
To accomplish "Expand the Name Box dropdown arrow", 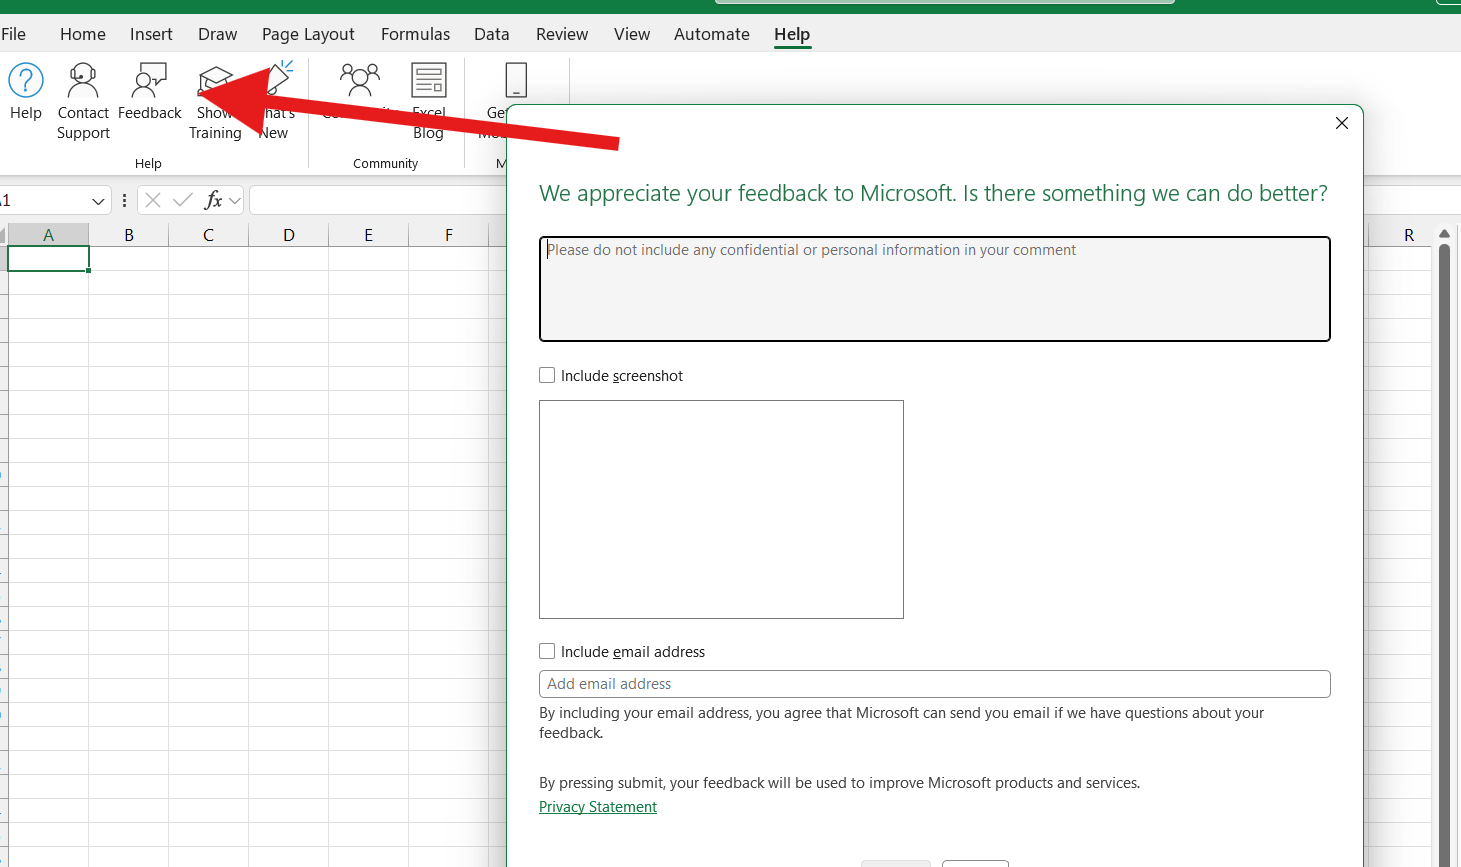I will [x=98, y=201].
